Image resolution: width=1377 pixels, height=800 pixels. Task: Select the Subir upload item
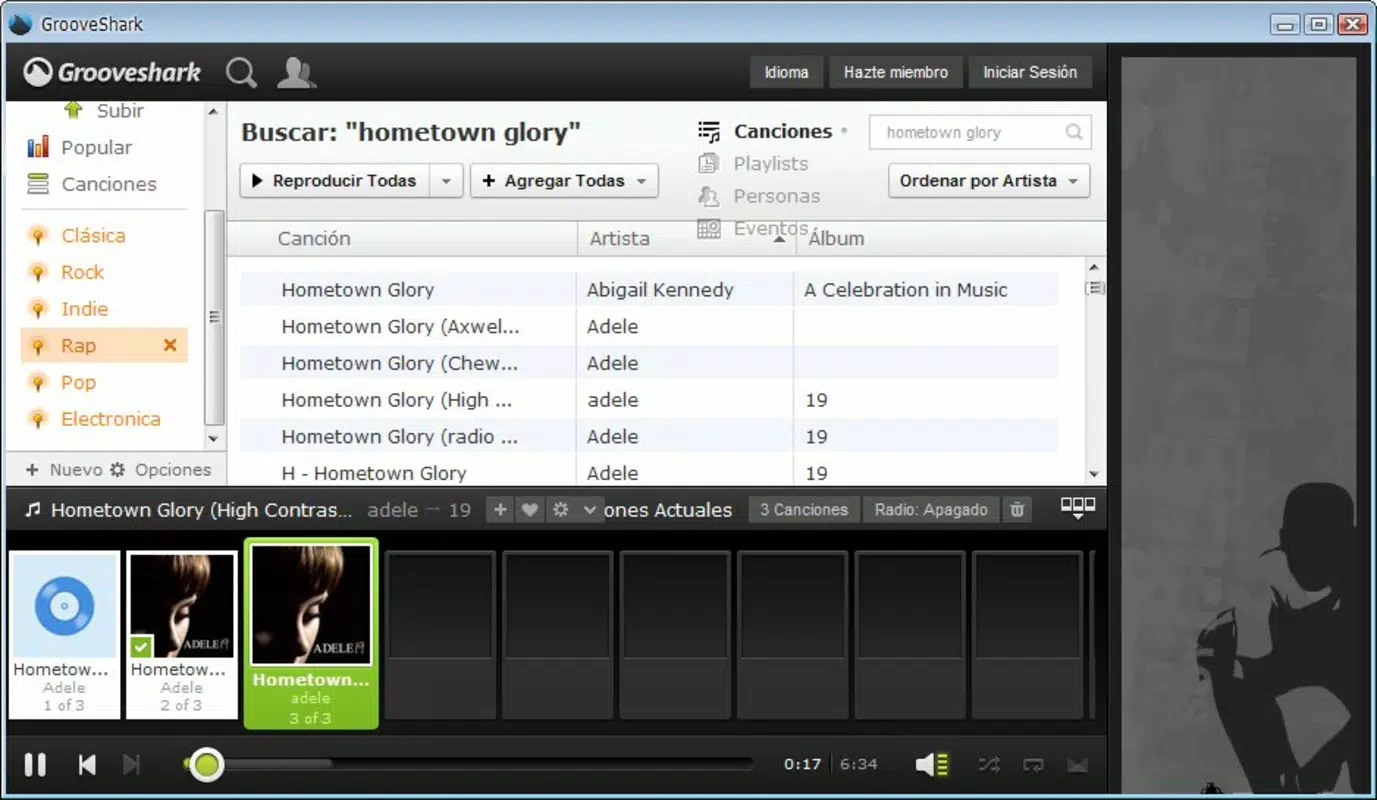pos(104,110)
